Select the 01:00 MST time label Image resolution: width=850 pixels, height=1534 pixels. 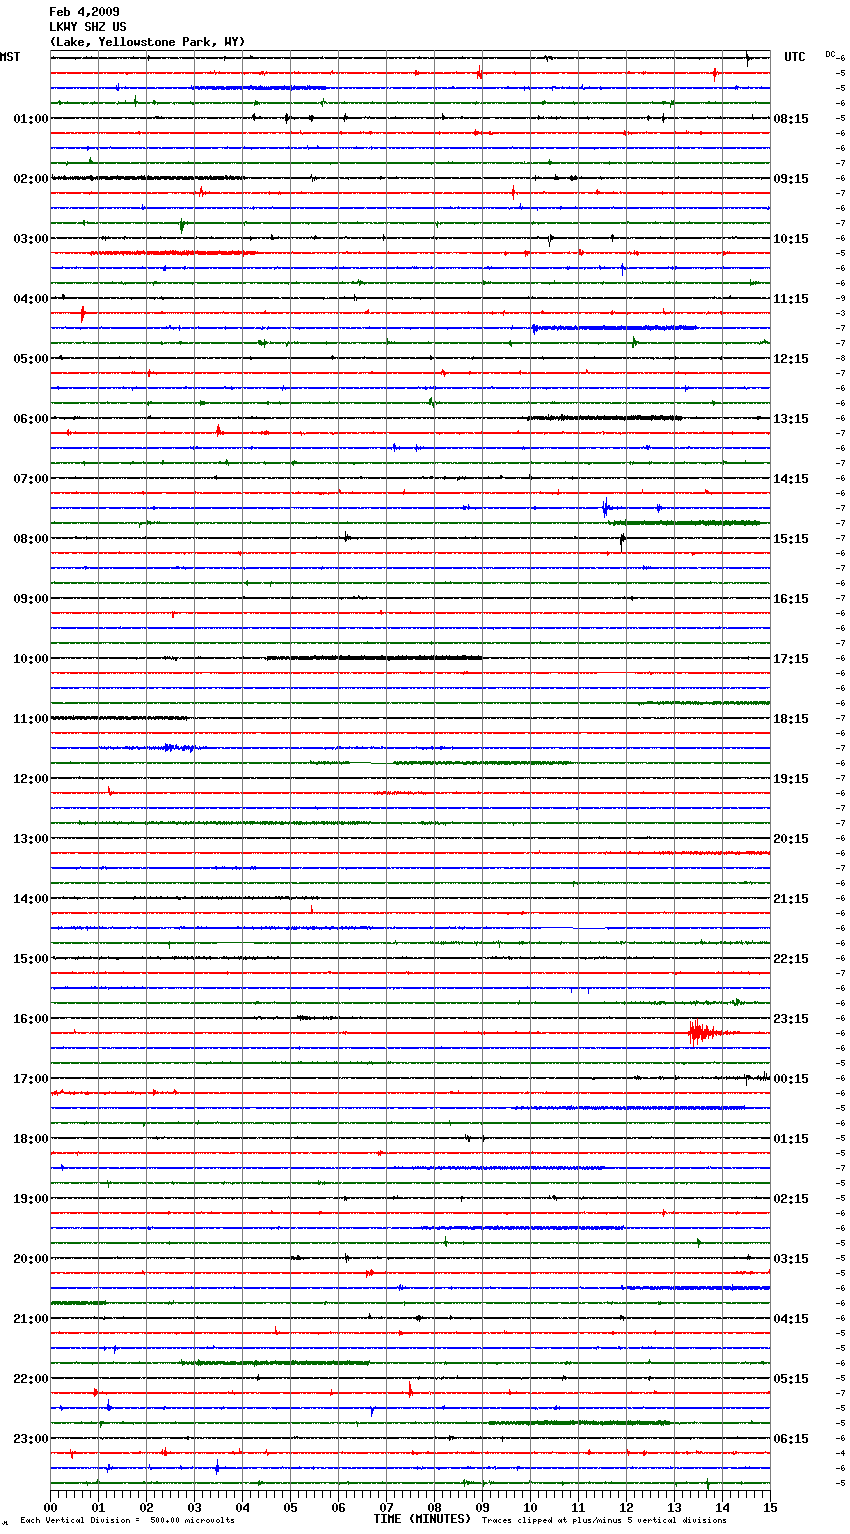tap(31, 119)
